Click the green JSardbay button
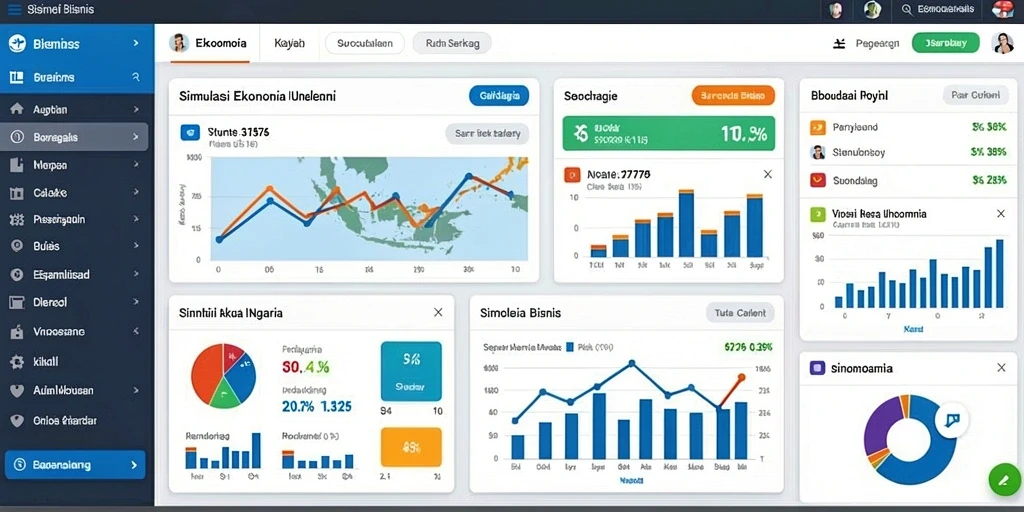The image size is (1024, 512). [946, 43]
